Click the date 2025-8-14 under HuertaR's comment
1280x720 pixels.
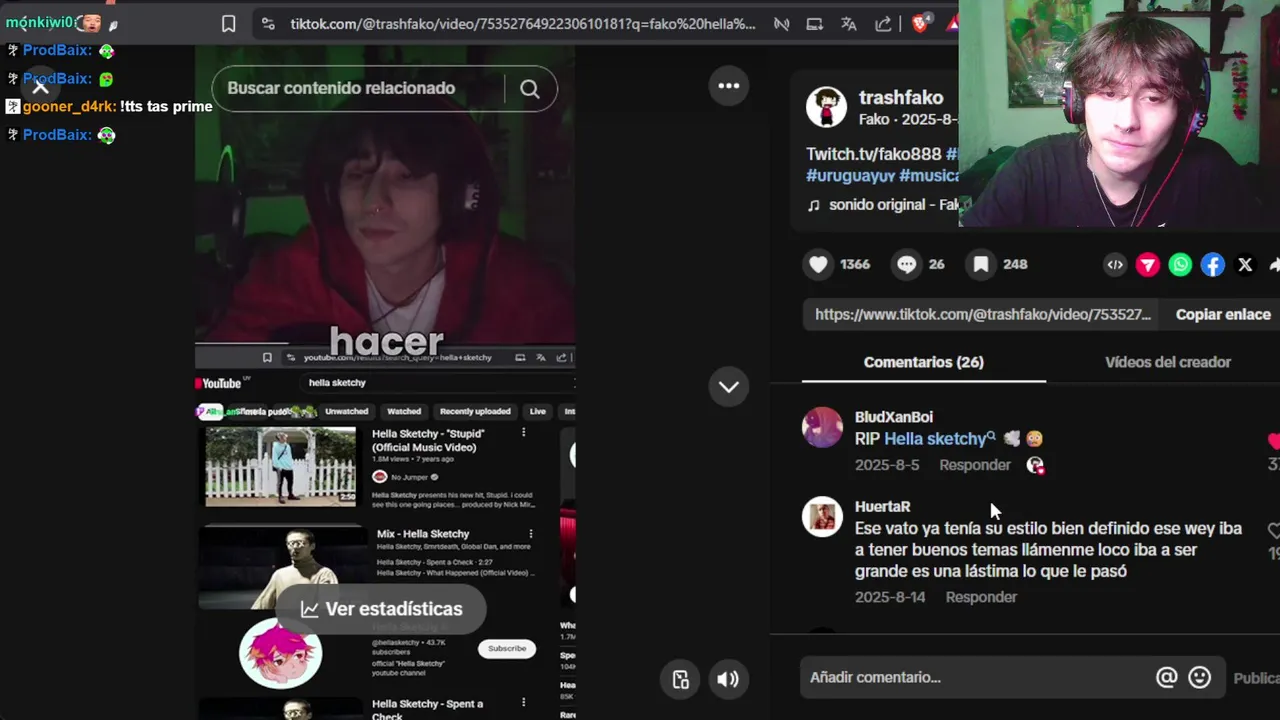(x=890, y=597)
